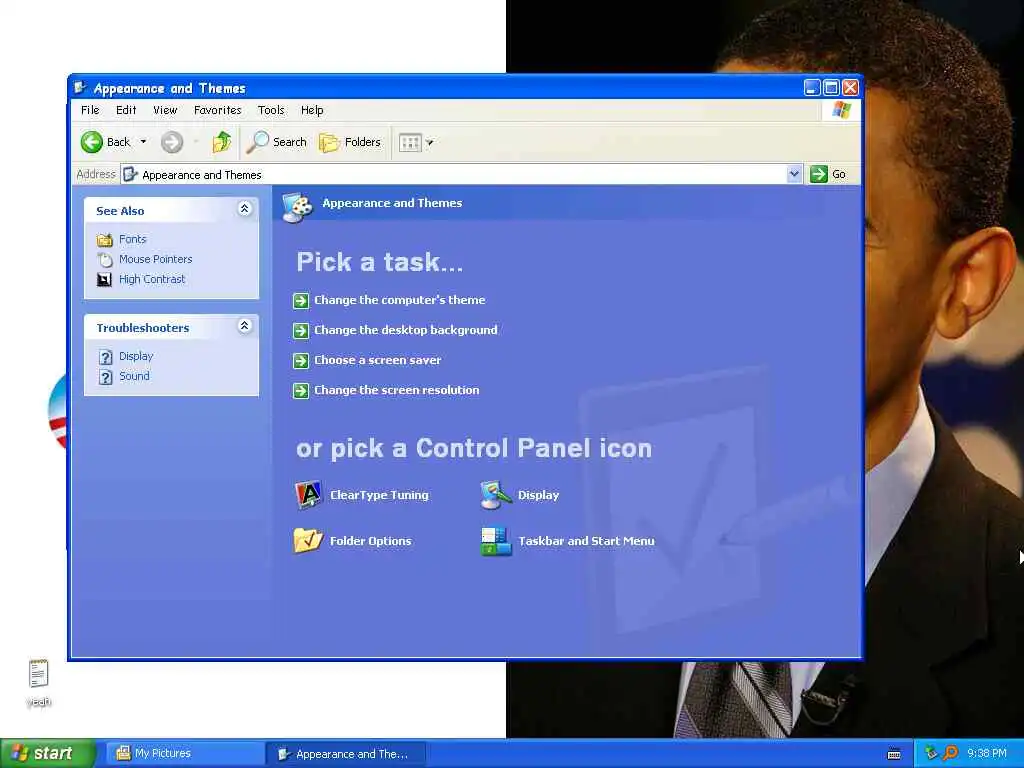Click the Taskbar and Start Menu label
Viewport: 1024px width, 768px height.
[x=586, y=541]
